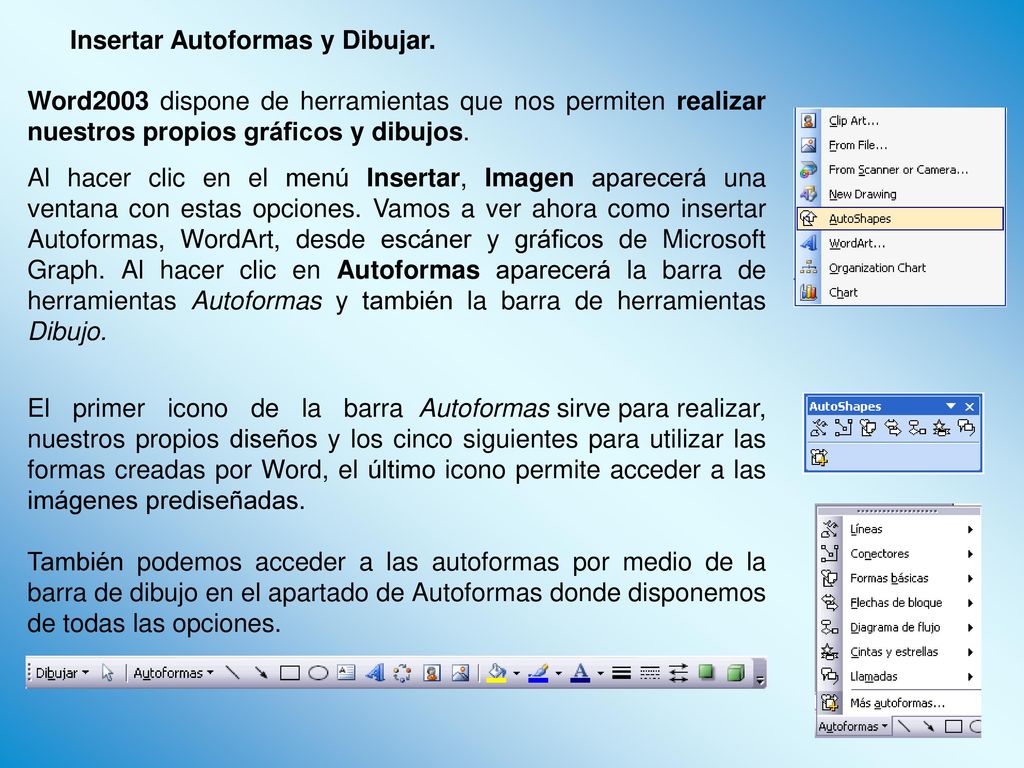Expand the Líneas submenu

(x=899, y=529)
